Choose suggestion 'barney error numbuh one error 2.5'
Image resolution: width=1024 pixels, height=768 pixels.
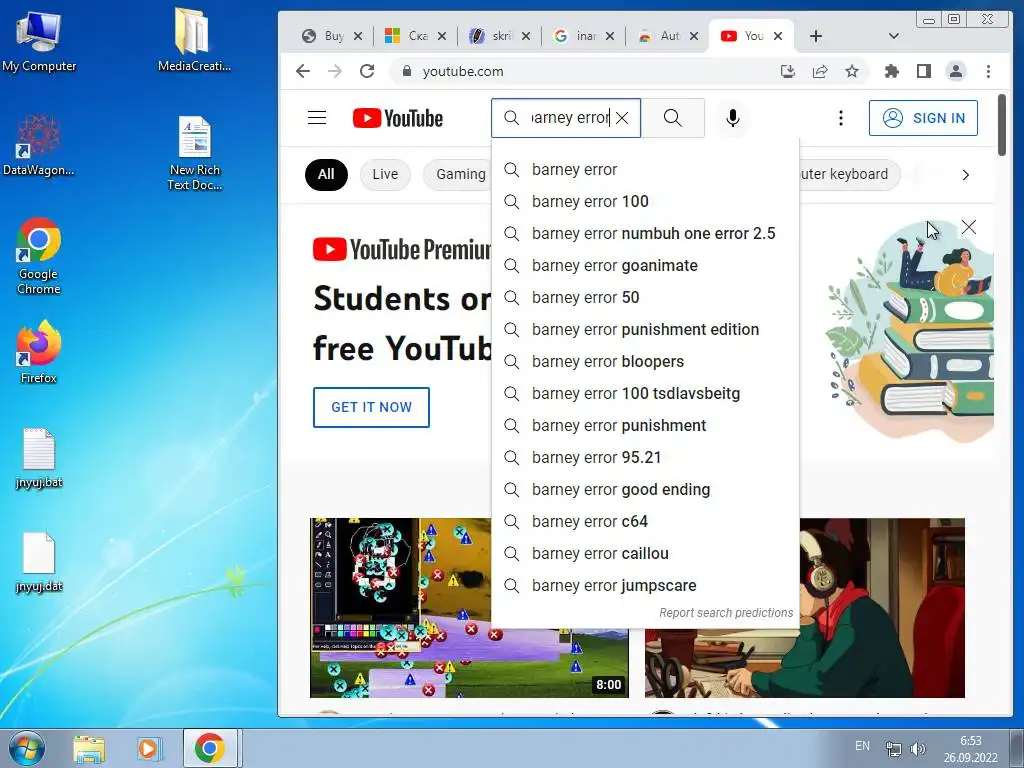tap(645, 234)
